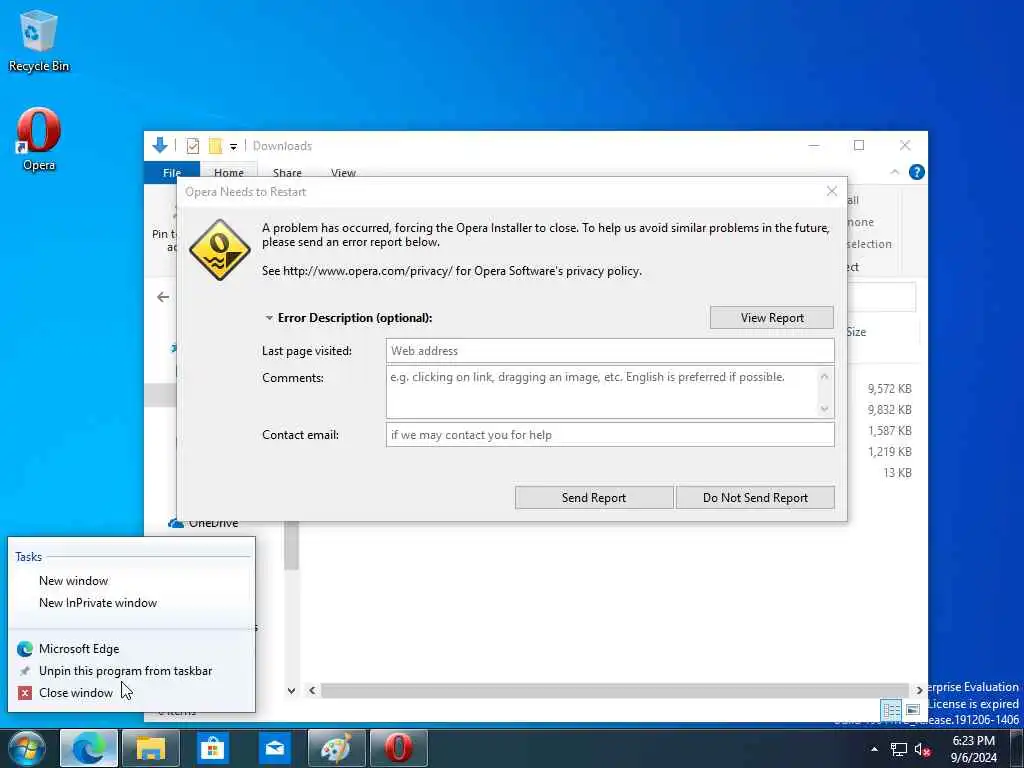Viewport: 1024px width, 768px height.
Task: Click the left arrow of horizontal scrollbar
Action: click(312, 690)
